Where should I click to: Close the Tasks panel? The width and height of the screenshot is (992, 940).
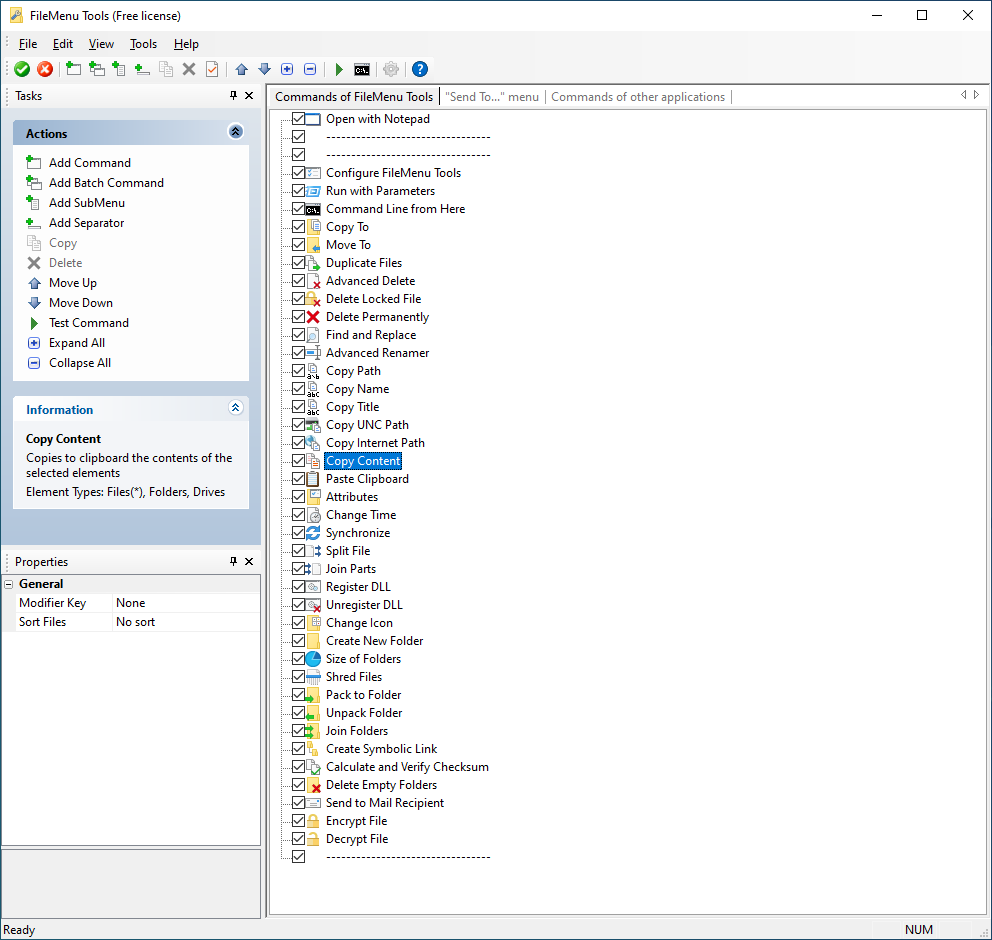click(x=249, y=96)
